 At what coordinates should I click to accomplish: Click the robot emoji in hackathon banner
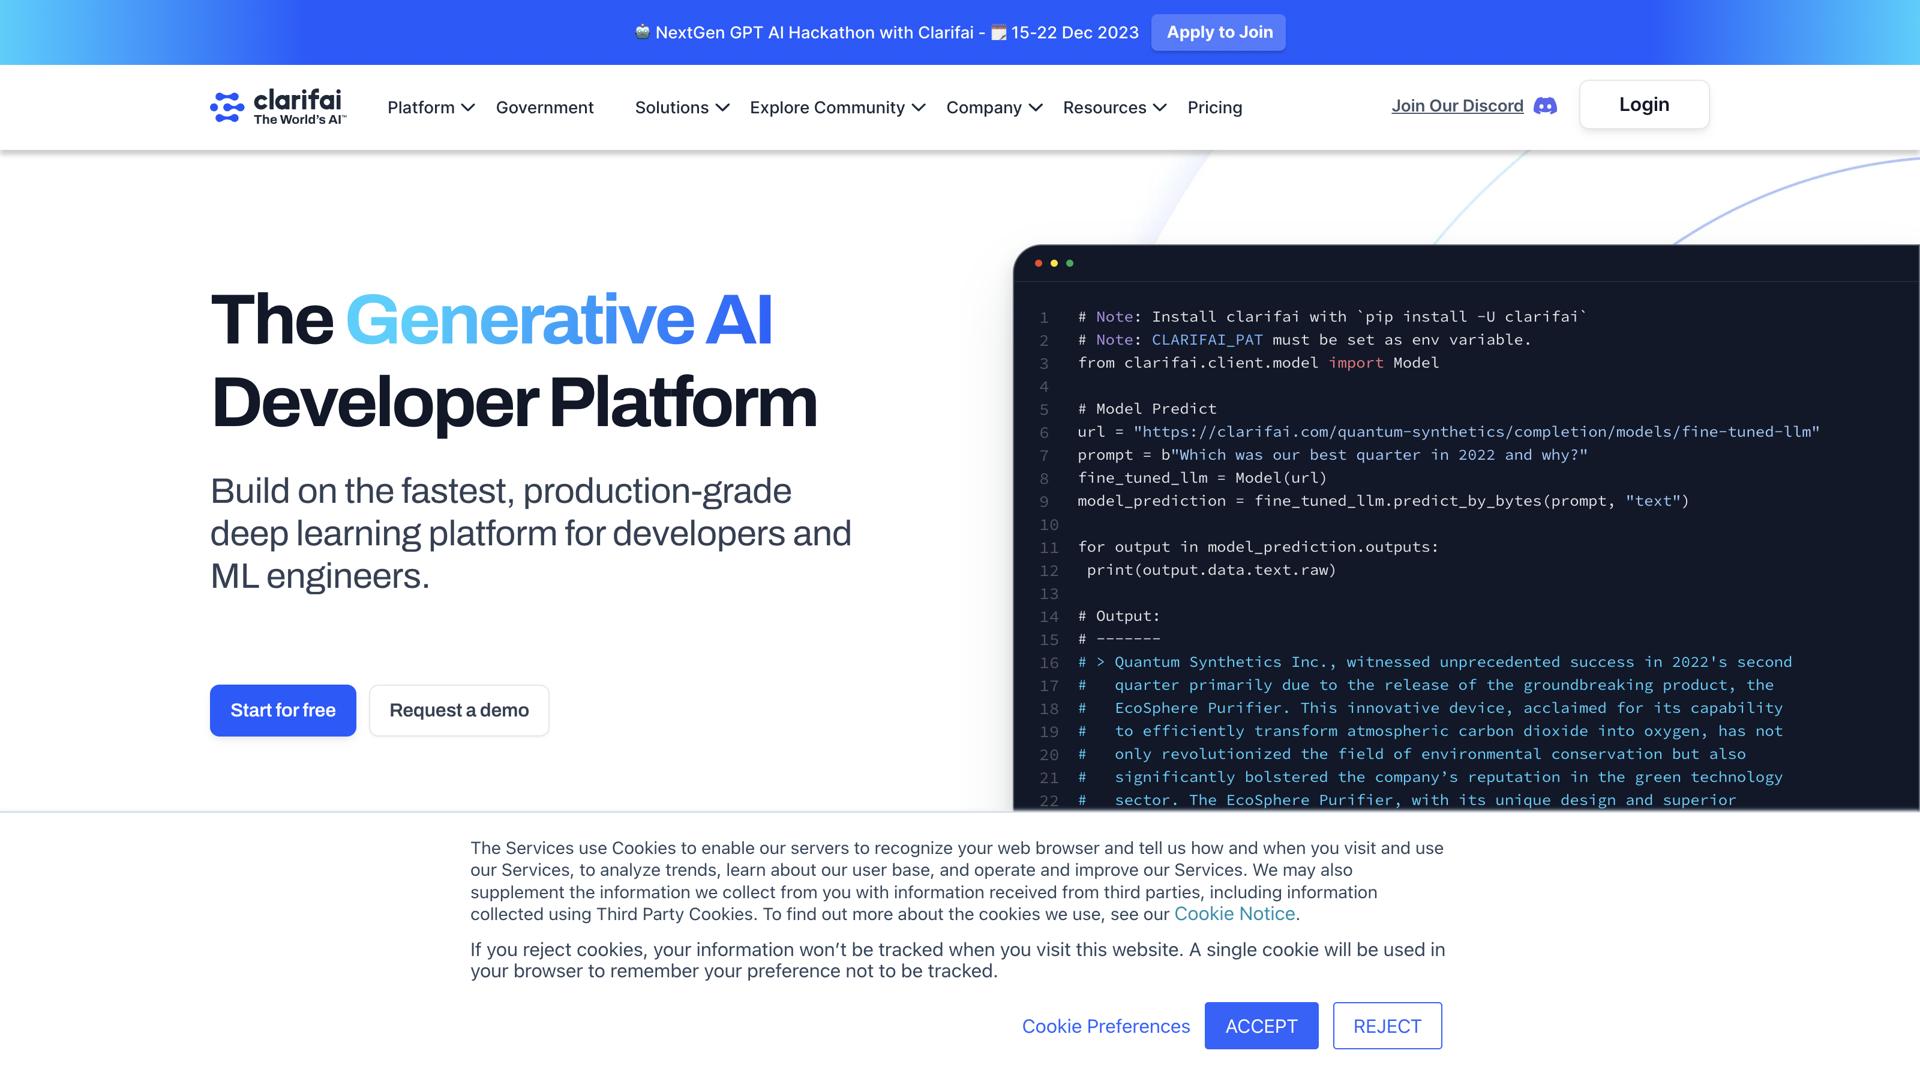642,32
